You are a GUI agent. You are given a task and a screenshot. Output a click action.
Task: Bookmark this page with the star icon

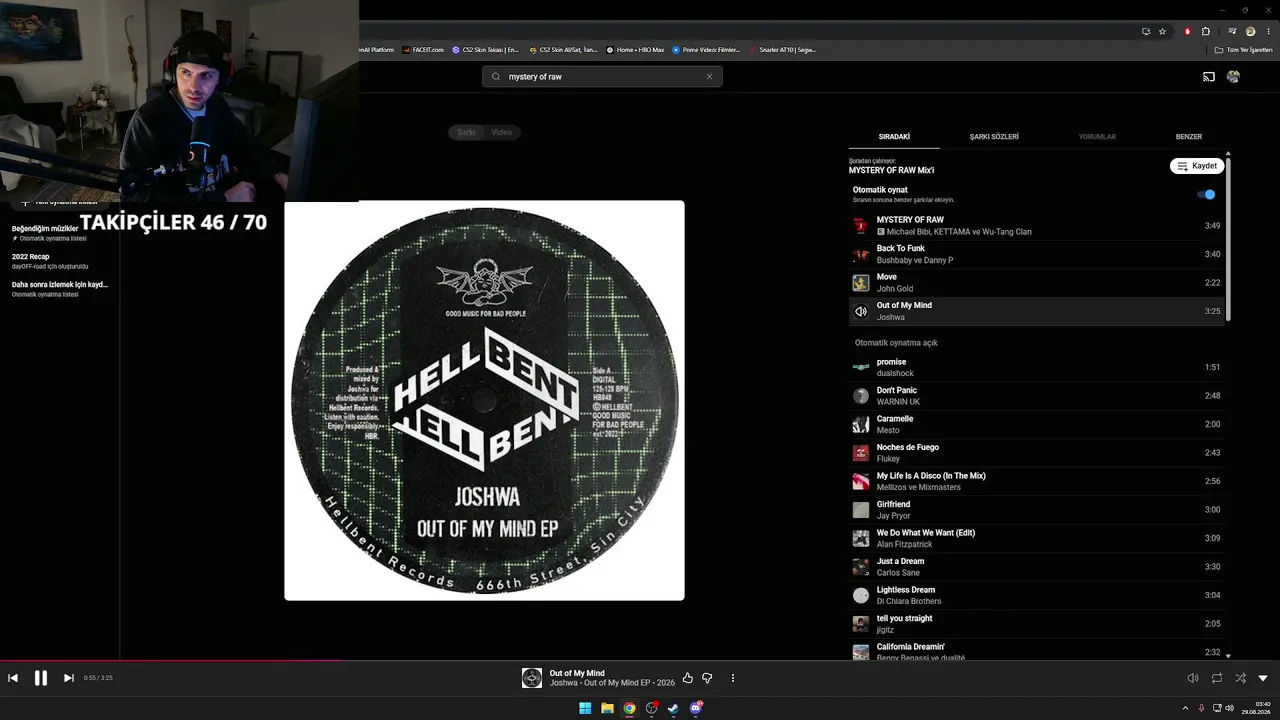point(1162,31)
